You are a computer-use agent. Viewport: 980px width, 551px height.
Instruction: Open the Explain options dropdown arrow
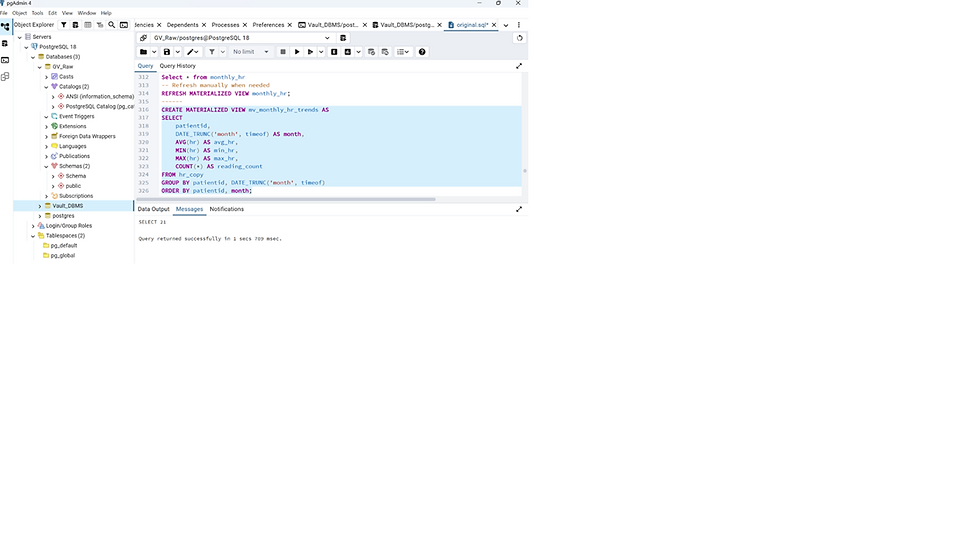359,52
